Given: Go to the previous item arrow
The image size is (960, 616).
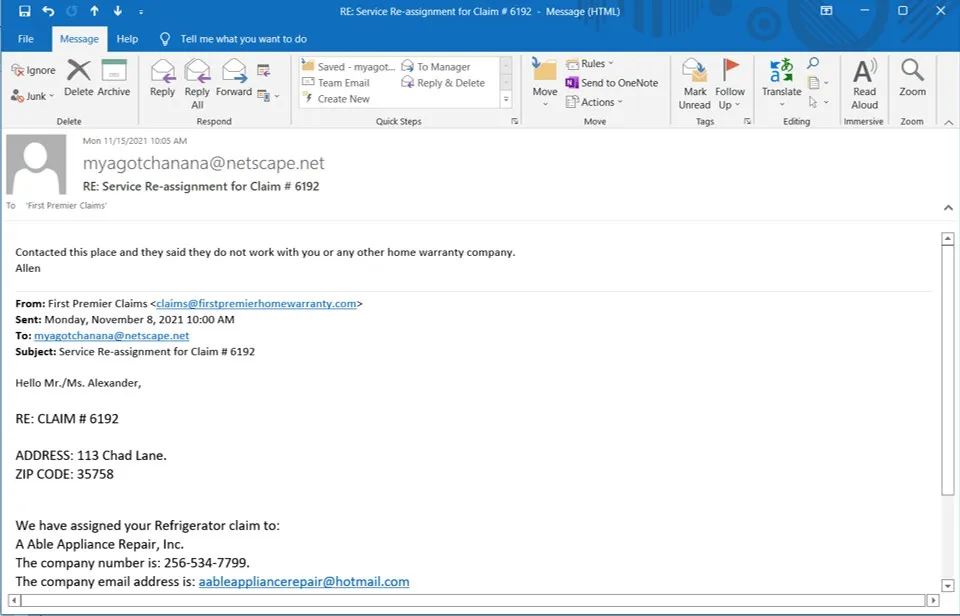Looking at the screenshot, I should click(x=94, y=11).
